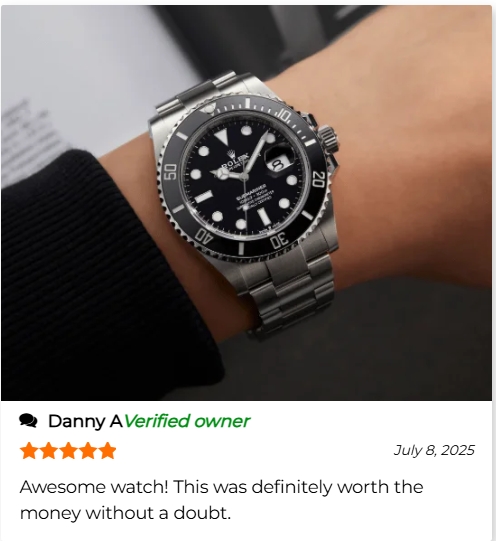Screen dimensions: 496x541
Task: Click the review text starting 'Awesome watch!'
Action: (221, 500)
